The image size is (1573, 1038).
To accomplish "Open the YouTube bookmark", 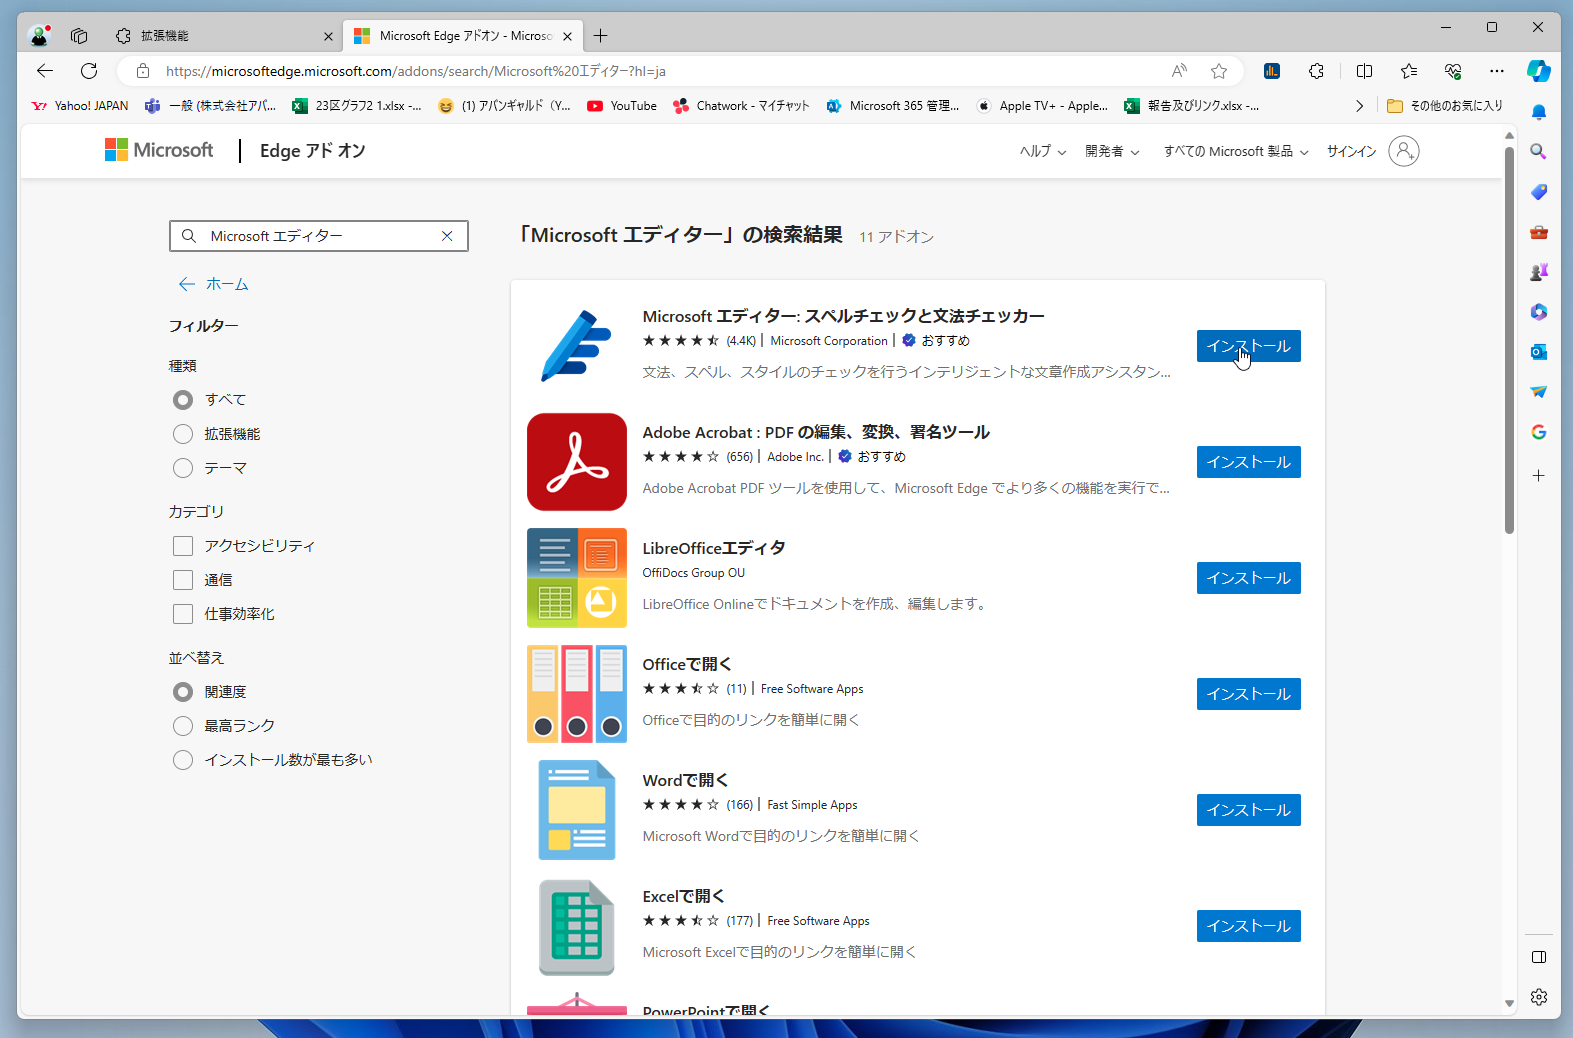I will point(622,106).
